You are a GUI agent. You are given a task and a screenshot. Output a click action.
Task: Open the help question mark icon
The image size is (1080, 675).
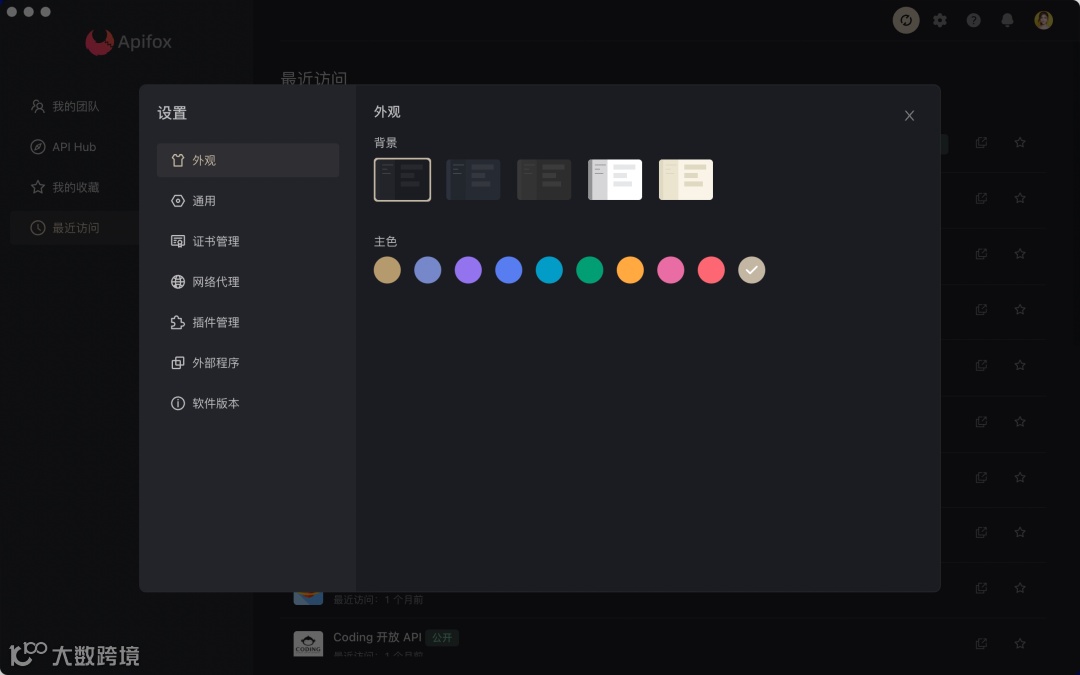coord(973,20)
